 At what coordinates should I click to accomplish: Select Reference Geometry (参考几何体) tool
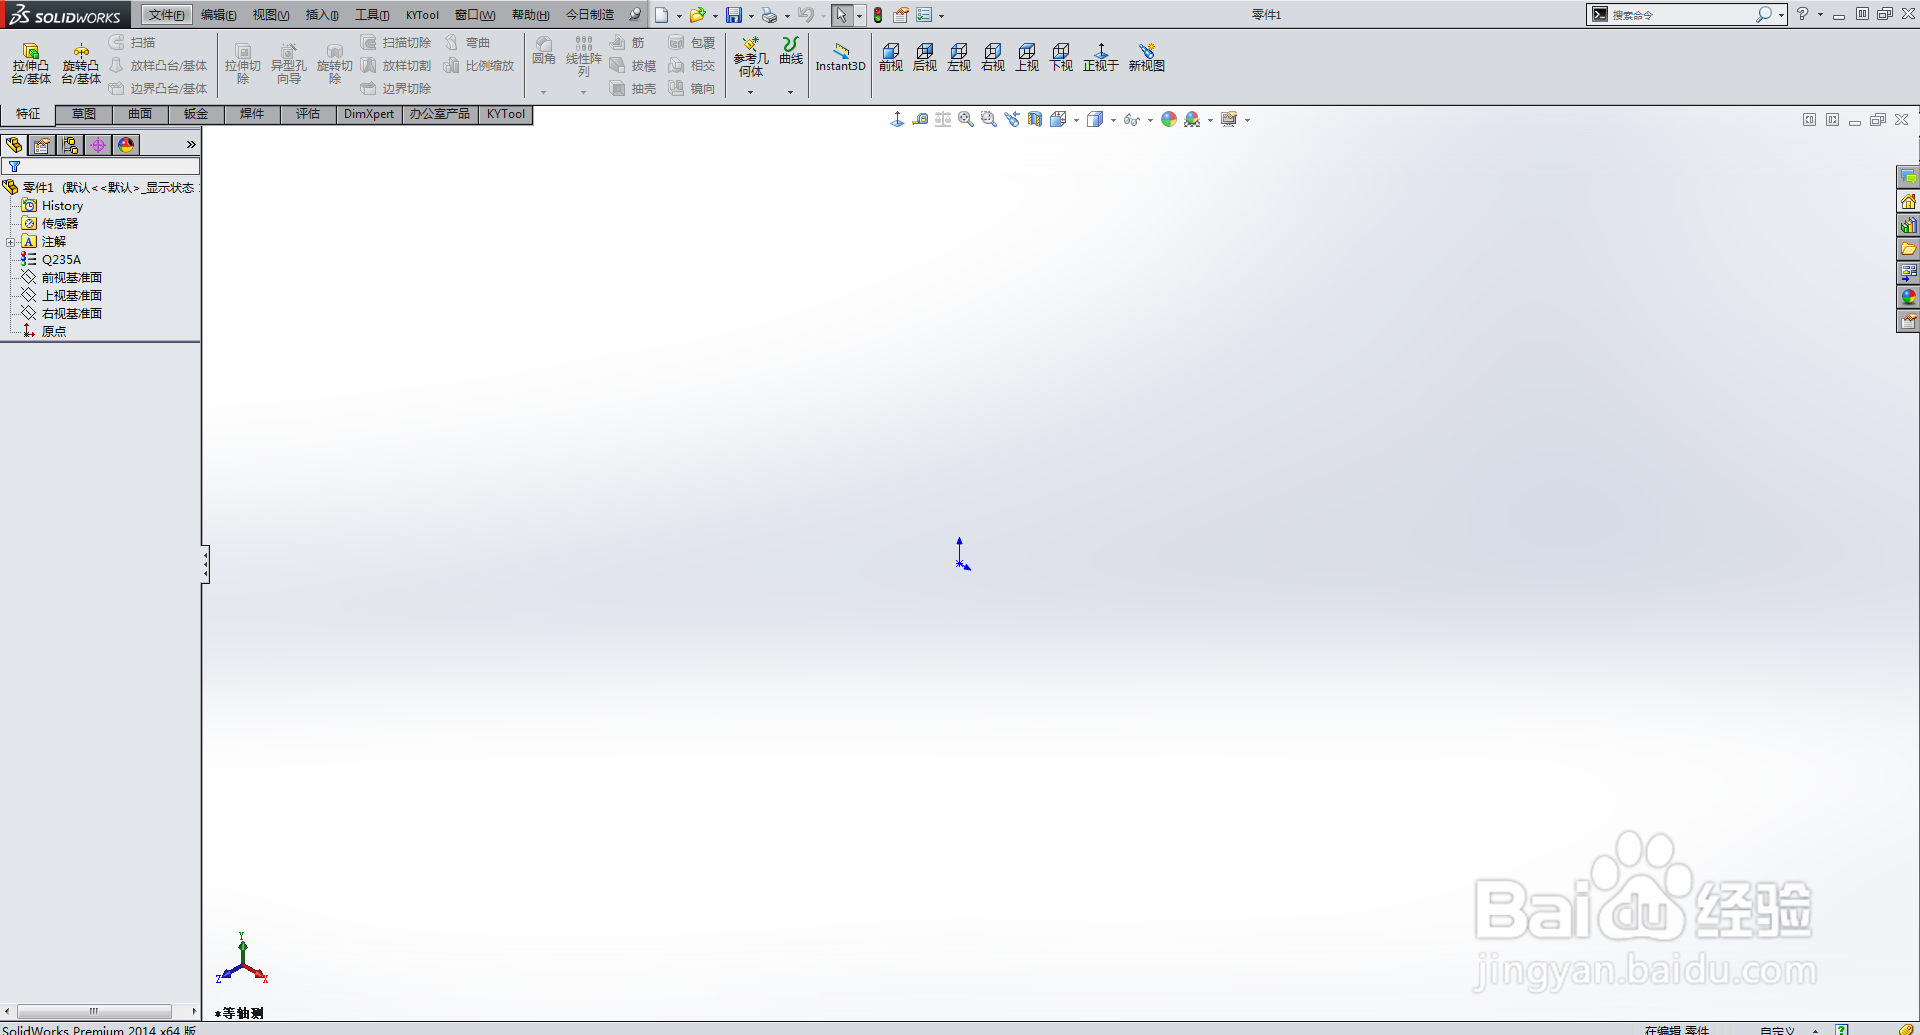click(750, 57)
